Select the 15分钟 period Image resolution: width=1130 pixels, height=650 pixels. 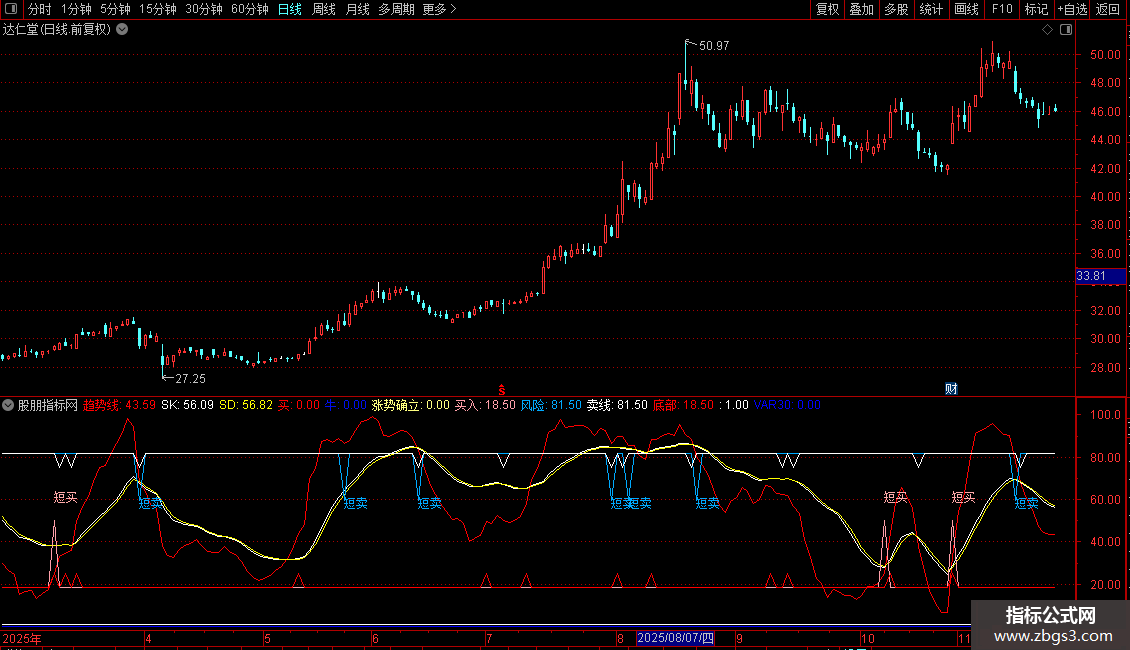(x=158, y=9)
